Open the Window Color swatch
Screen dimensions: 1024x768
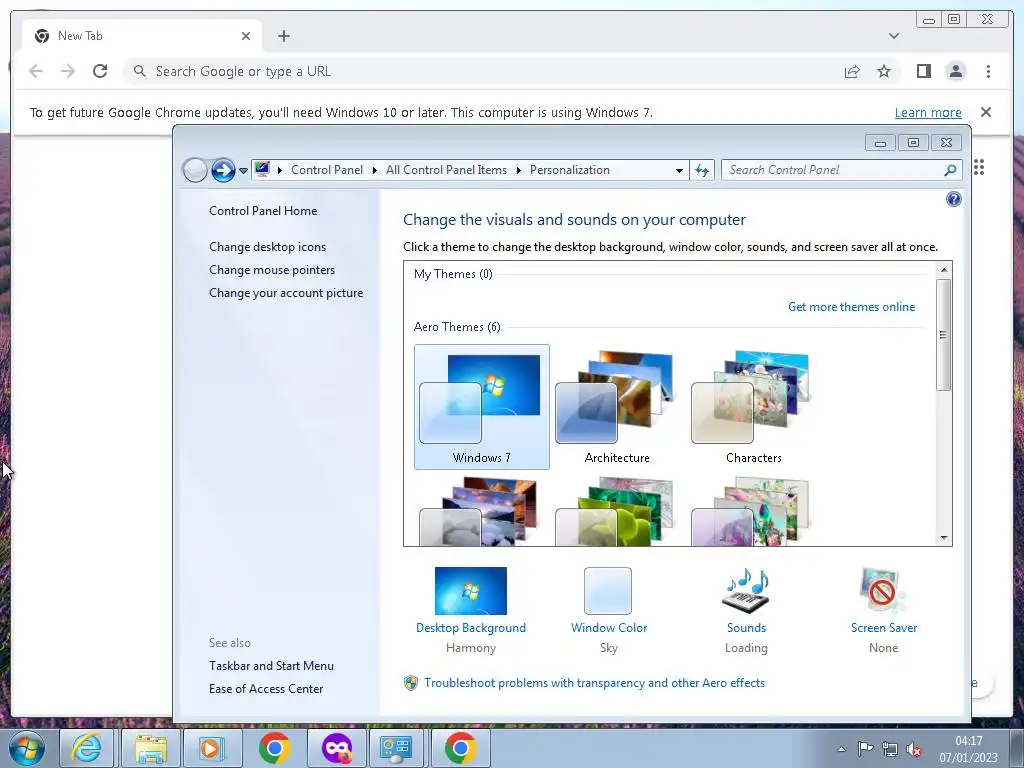click(x=608, y=590)
